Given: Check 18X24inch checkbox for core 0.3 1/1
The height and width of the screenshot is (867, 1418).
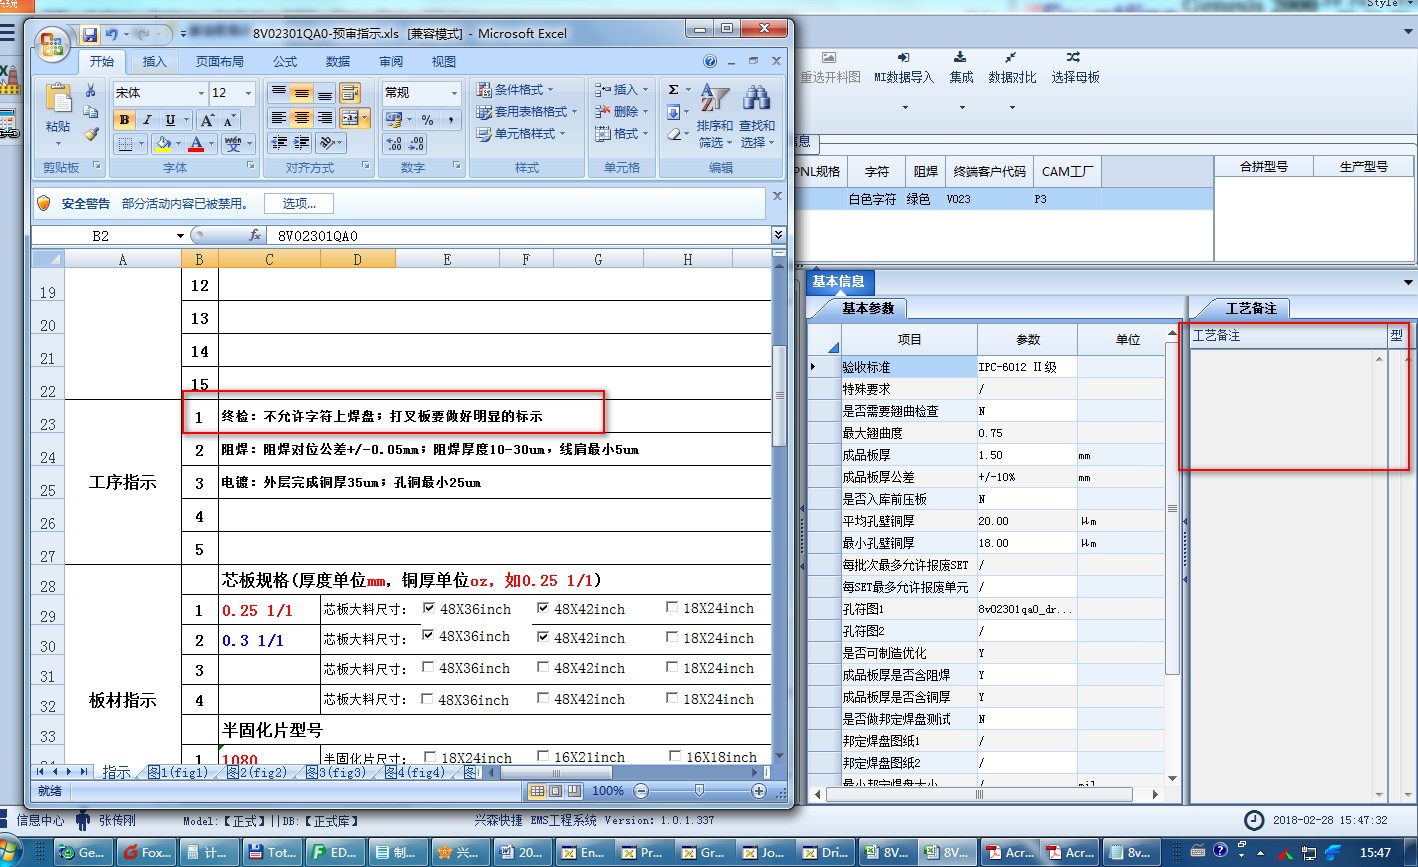Looking at the screenshot, I should (672, 636).
